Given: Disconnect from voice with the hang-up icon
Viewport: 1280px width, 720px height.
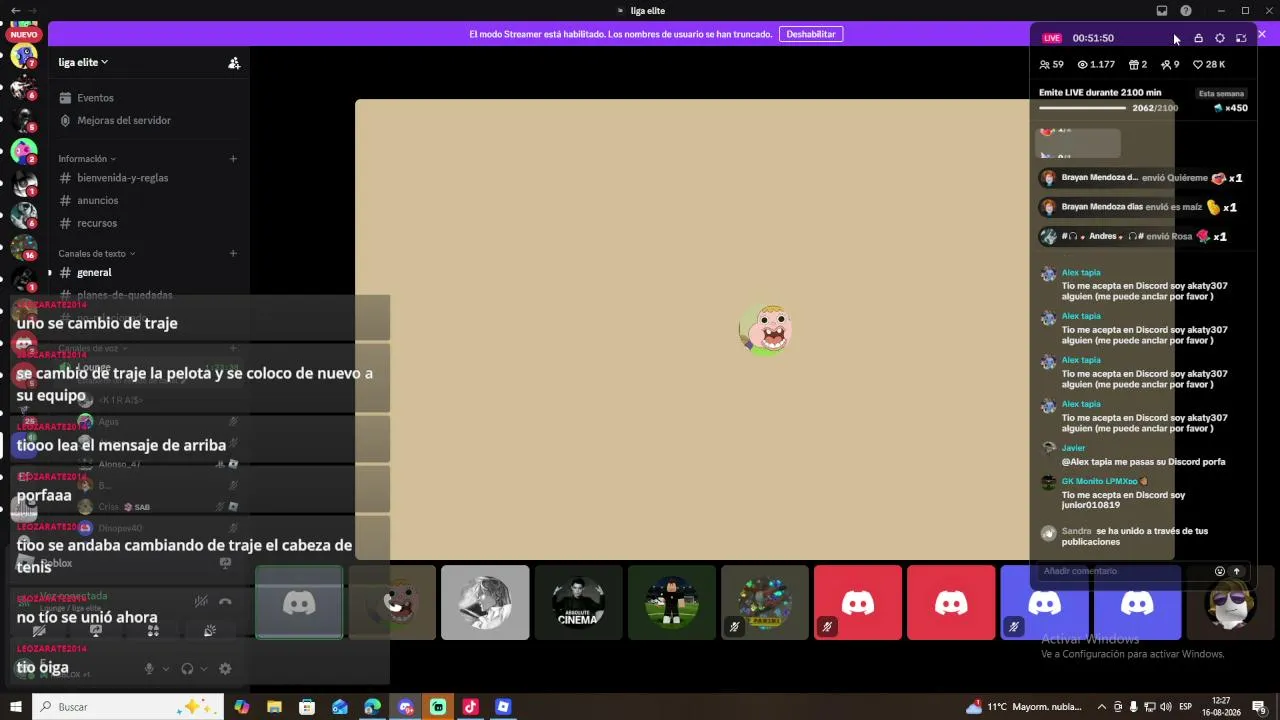Looking at the screenshot, I should [x=225, y=601].
